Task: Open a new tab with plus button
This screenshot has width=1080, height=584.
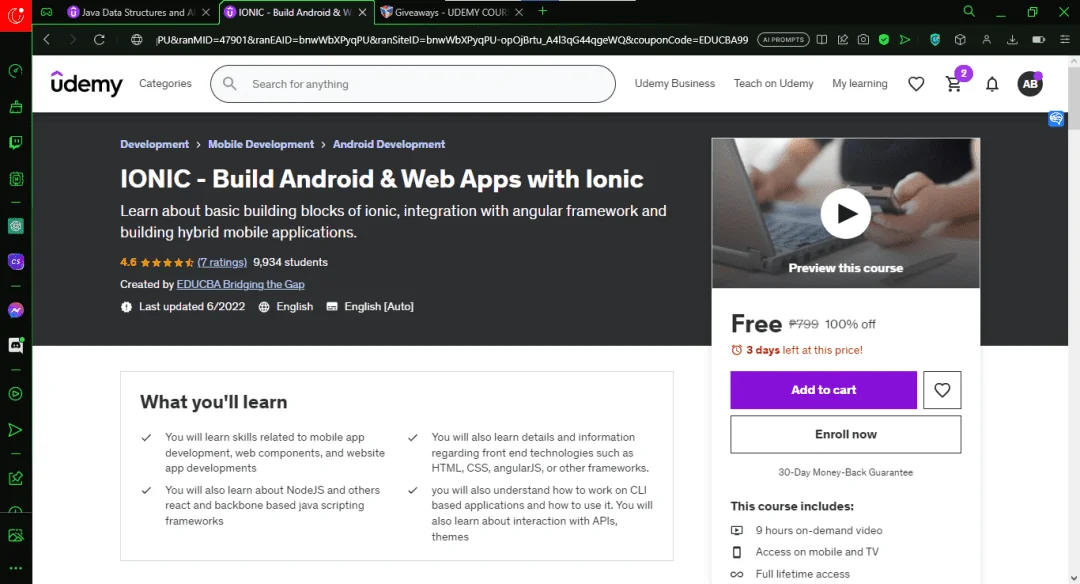Action: coord(543,11)
